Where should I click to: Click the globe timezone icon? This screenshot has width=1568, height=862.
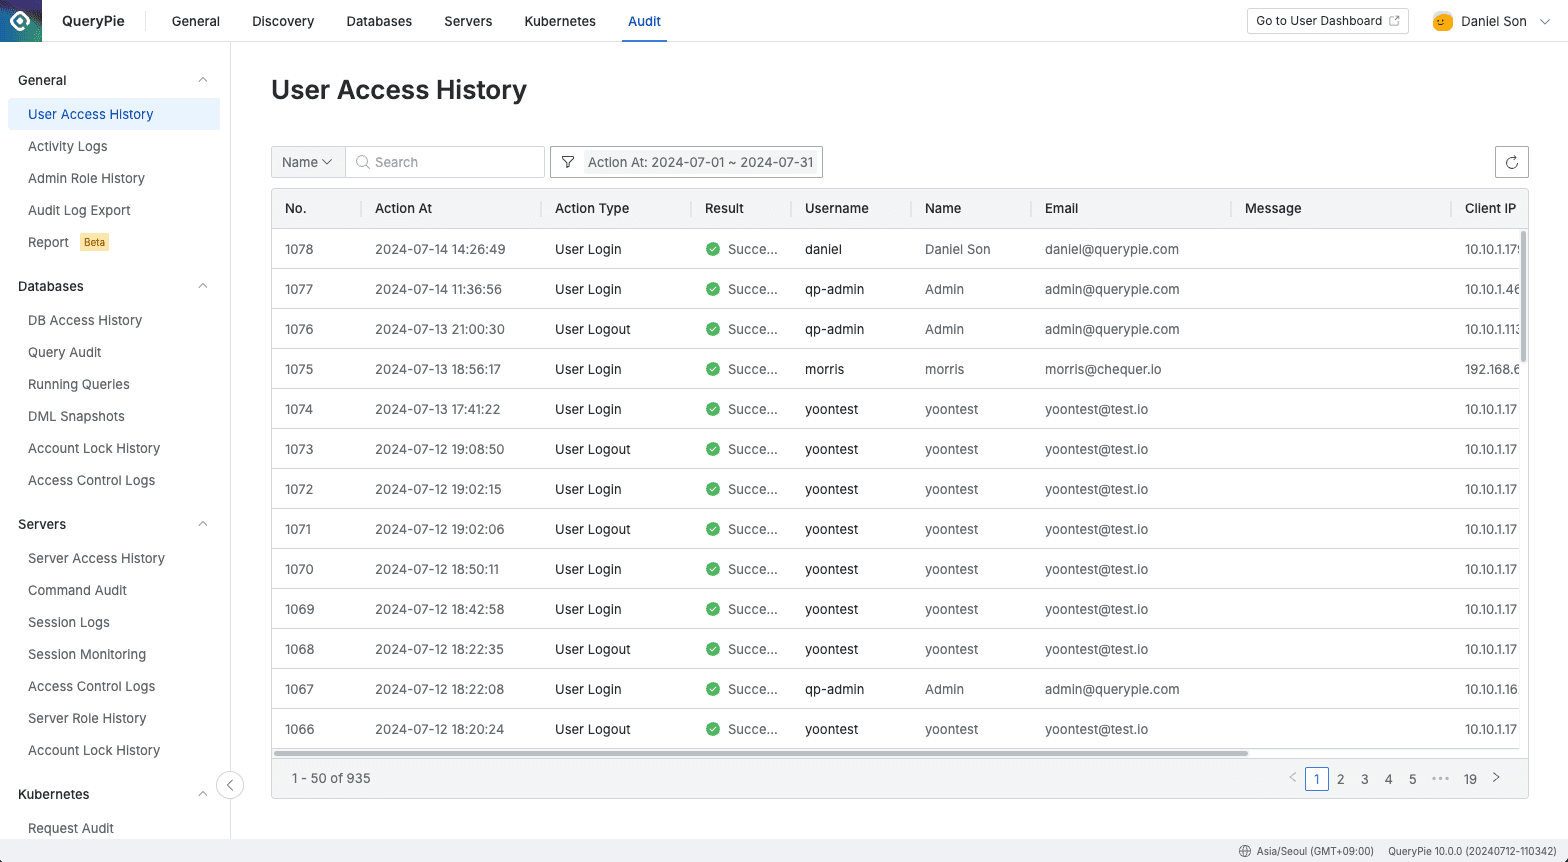(1245, 851)
